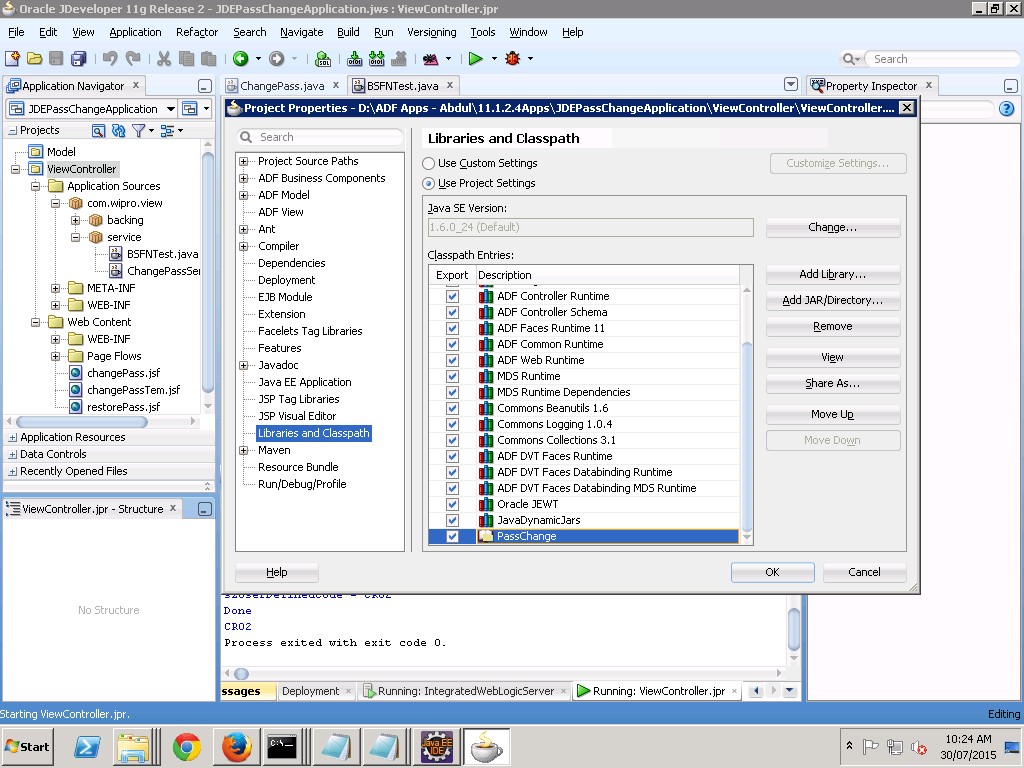Open Google Chrome from the taskbar
This screenshot has width=1024, height=768.
click(186, 747)
